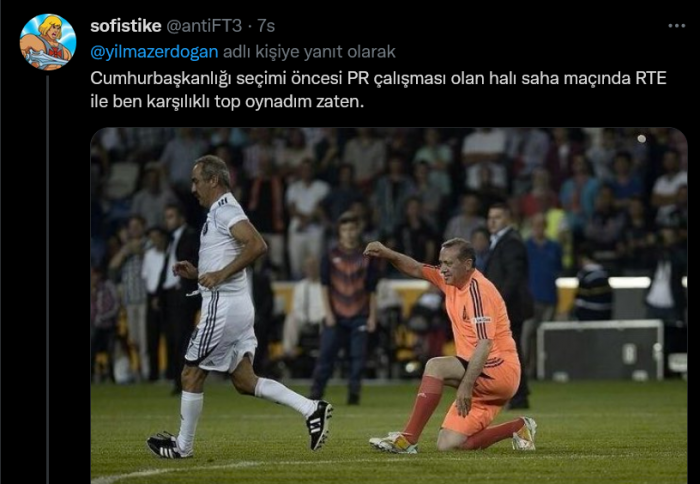Open sofistike's He-Man profile avatar
The height and width of the screenshot is (484, 700).
click(48, 42)
